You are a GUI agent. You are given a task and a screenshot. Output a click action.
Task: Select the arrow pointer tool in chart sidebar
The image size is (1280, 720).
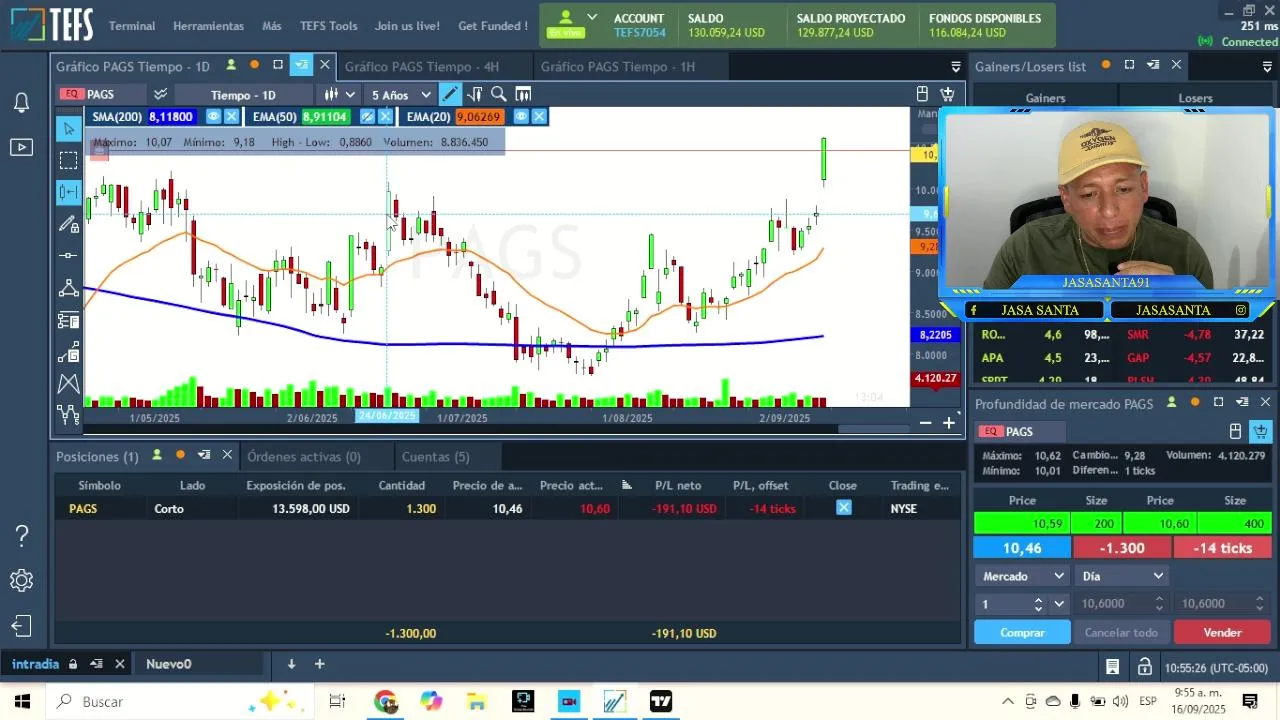(68, 128)
